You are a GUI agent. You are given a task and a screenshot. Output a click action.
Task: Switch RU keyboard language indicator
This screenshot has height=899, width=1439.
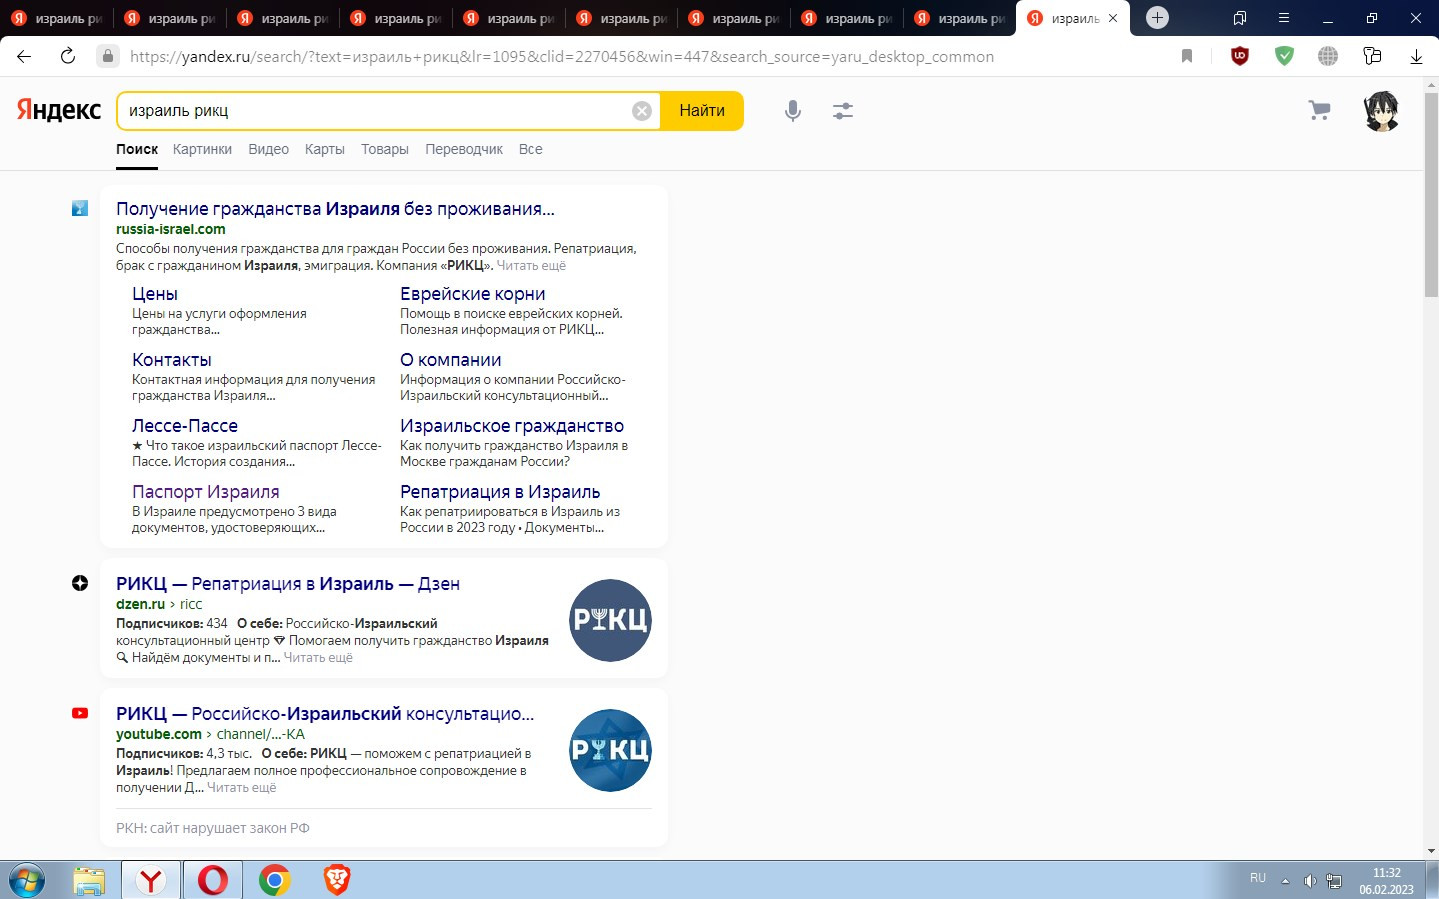pyautogui.click(x=1258, y=878)
